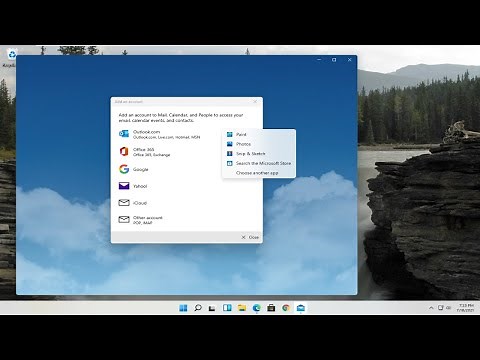Open the Windows Start menu

183,308
